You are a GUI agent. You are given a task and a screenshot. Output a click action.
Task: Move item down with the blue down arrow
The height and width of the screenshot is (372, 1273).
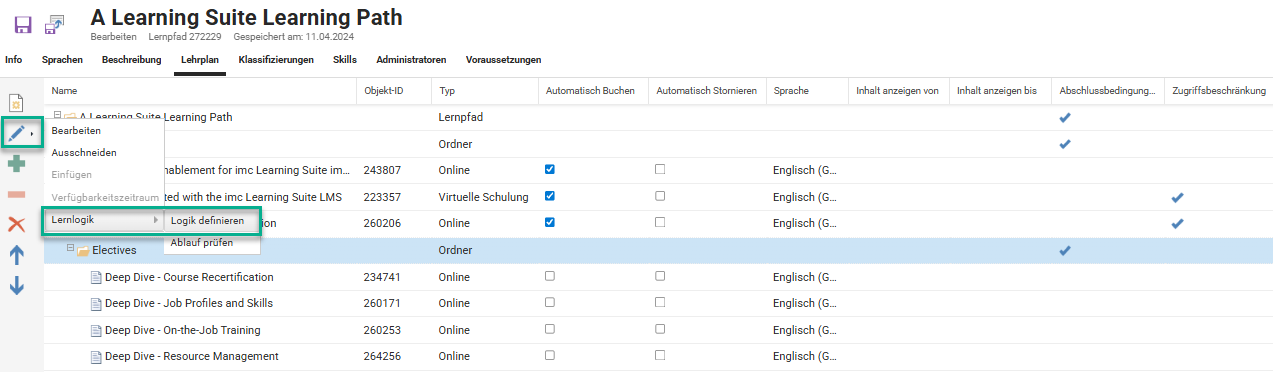click(x=16, y=286)
